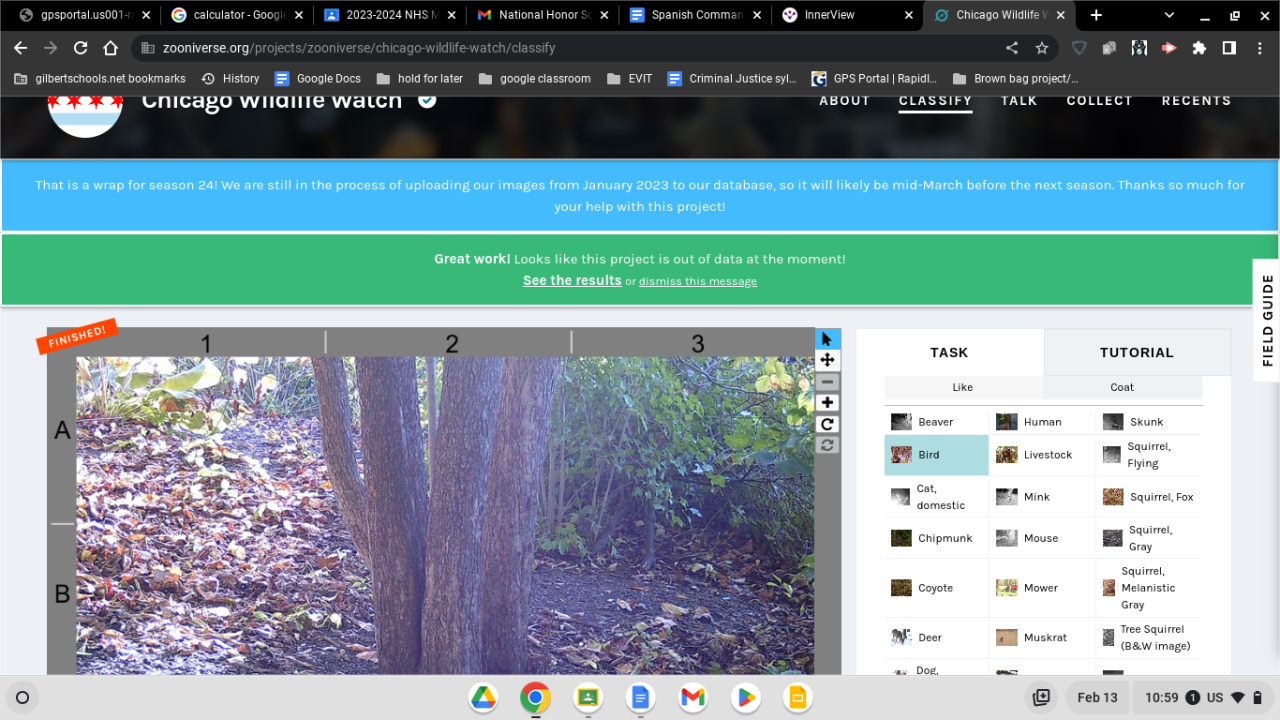Switch to the calculator Google tab

click(x=235, y=15)
